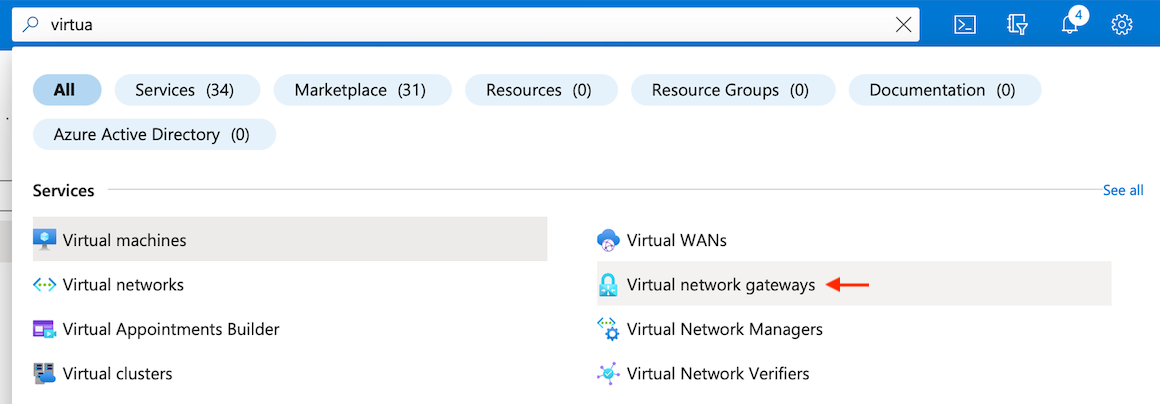Clear the search box with X

click(903, 24)
